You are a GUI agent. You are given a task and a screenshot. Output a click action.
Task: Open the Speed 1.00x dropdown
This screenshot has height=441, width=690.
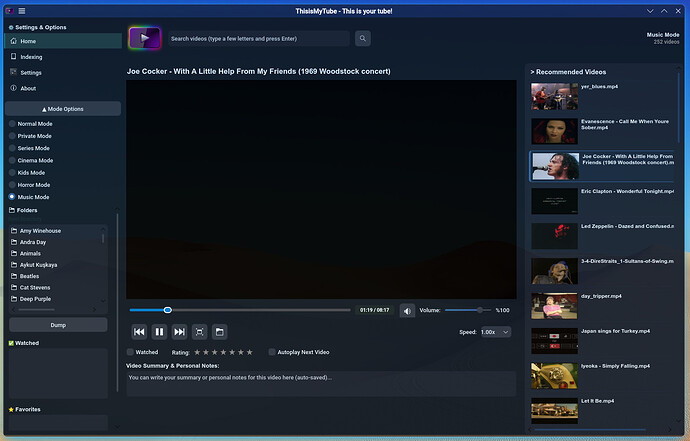[495, 332]
